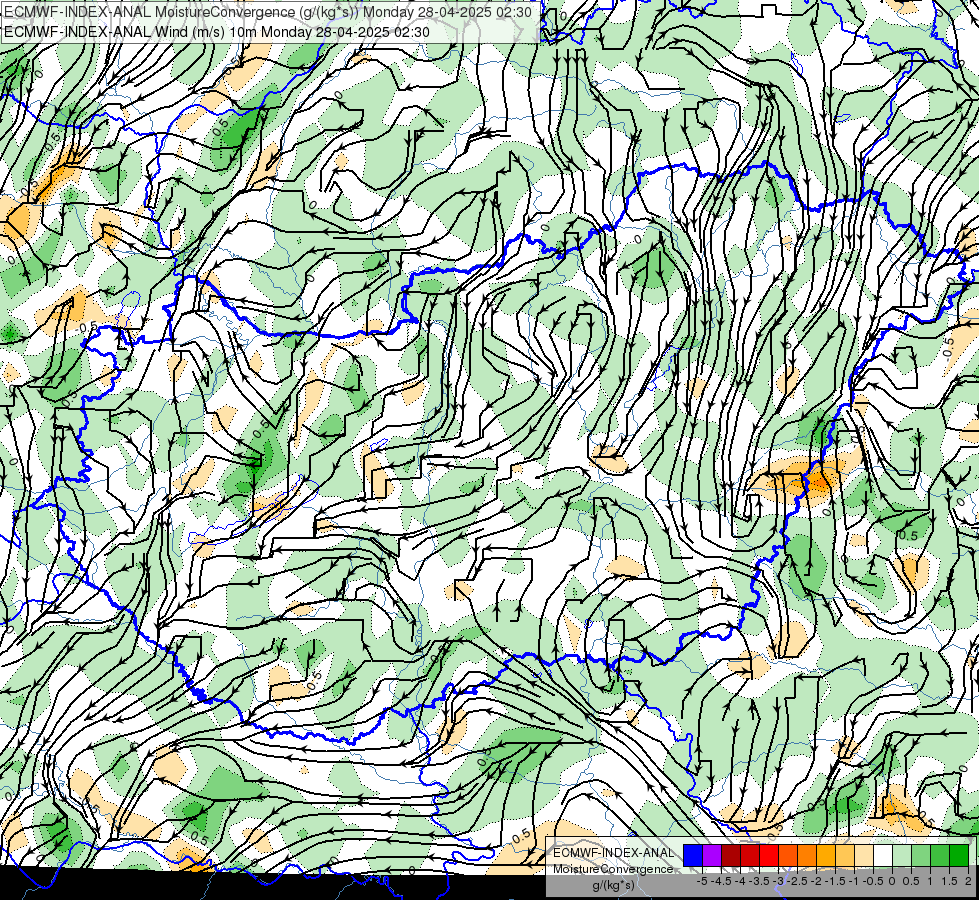Click the -5 legend scale value
Screen dimensions: 979x900
pos(702,881)
